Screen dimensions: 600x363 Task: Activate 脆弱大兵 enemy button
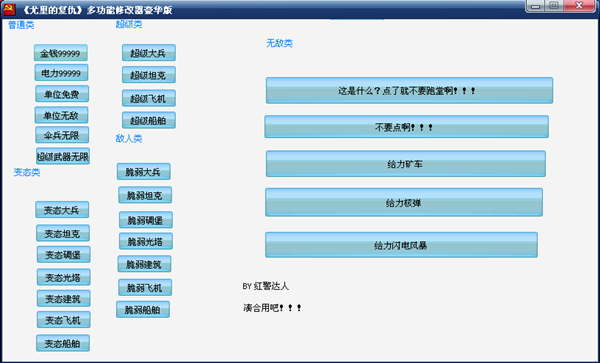click(x=143, y=171)
